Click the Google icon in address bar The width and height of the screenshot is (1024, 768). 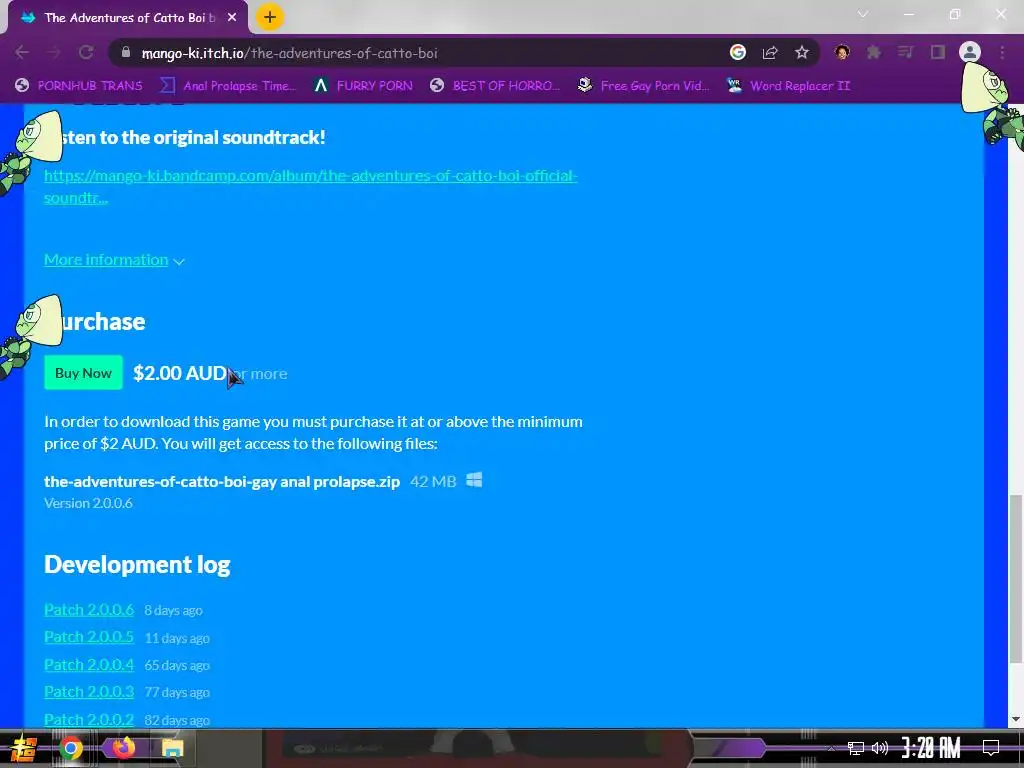point(738,52)
